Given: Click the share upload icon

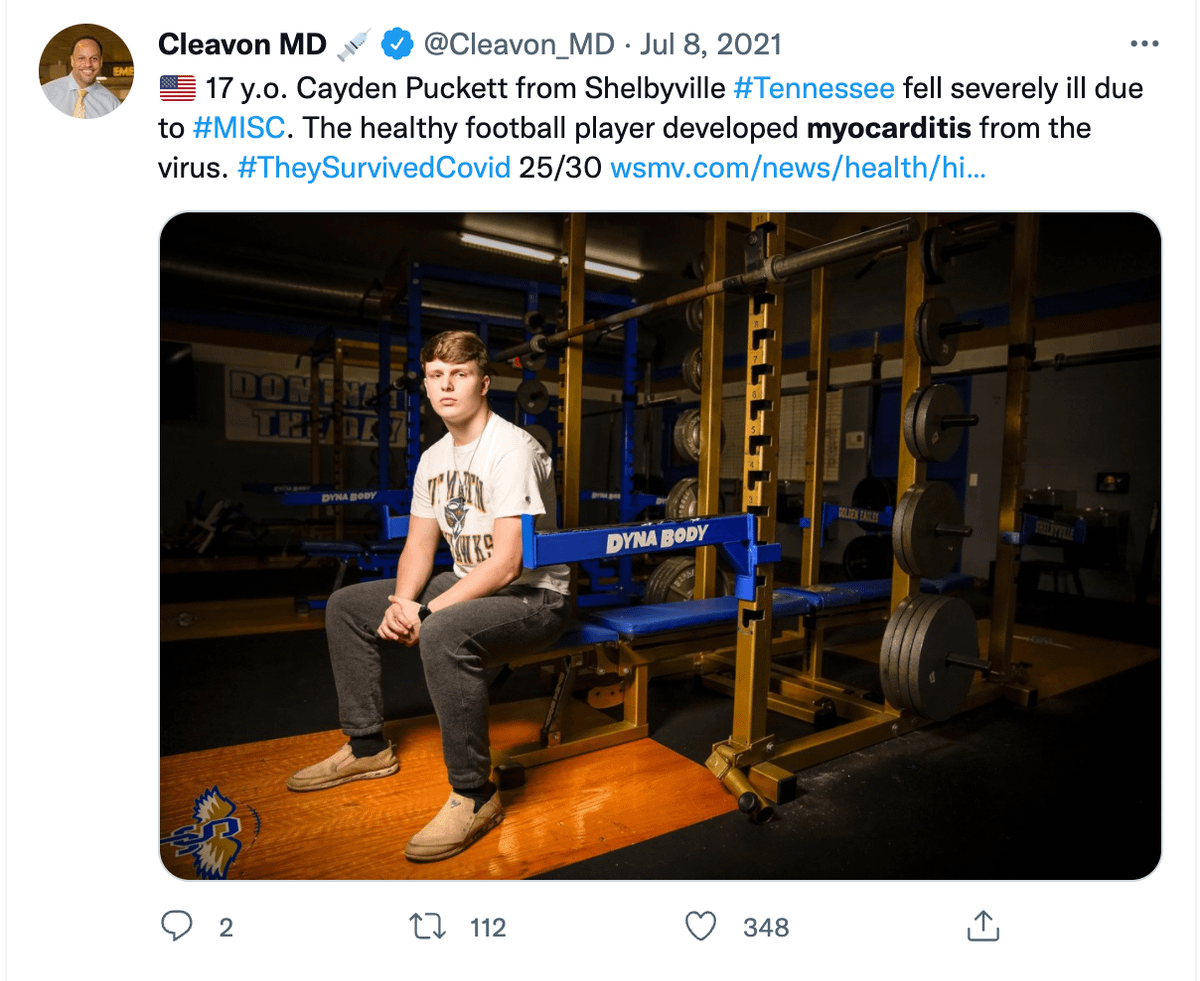Looking at the screenshot, I should (x=983, y=926).
